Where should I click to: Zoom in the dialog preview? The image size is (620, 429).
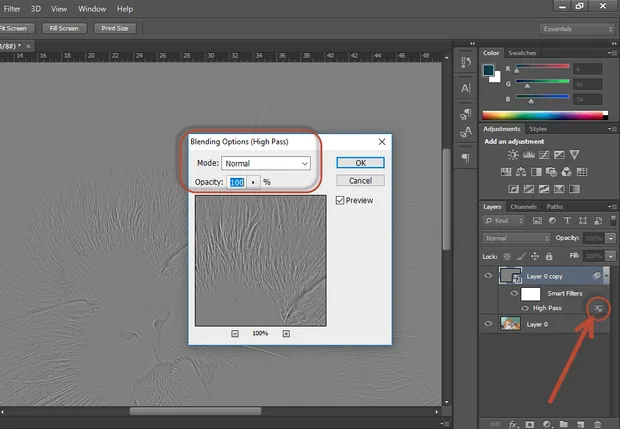[286, 334]
